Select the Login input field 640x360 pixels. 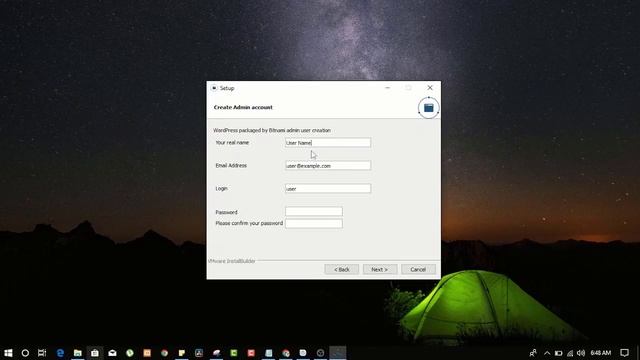coord(328,188)
